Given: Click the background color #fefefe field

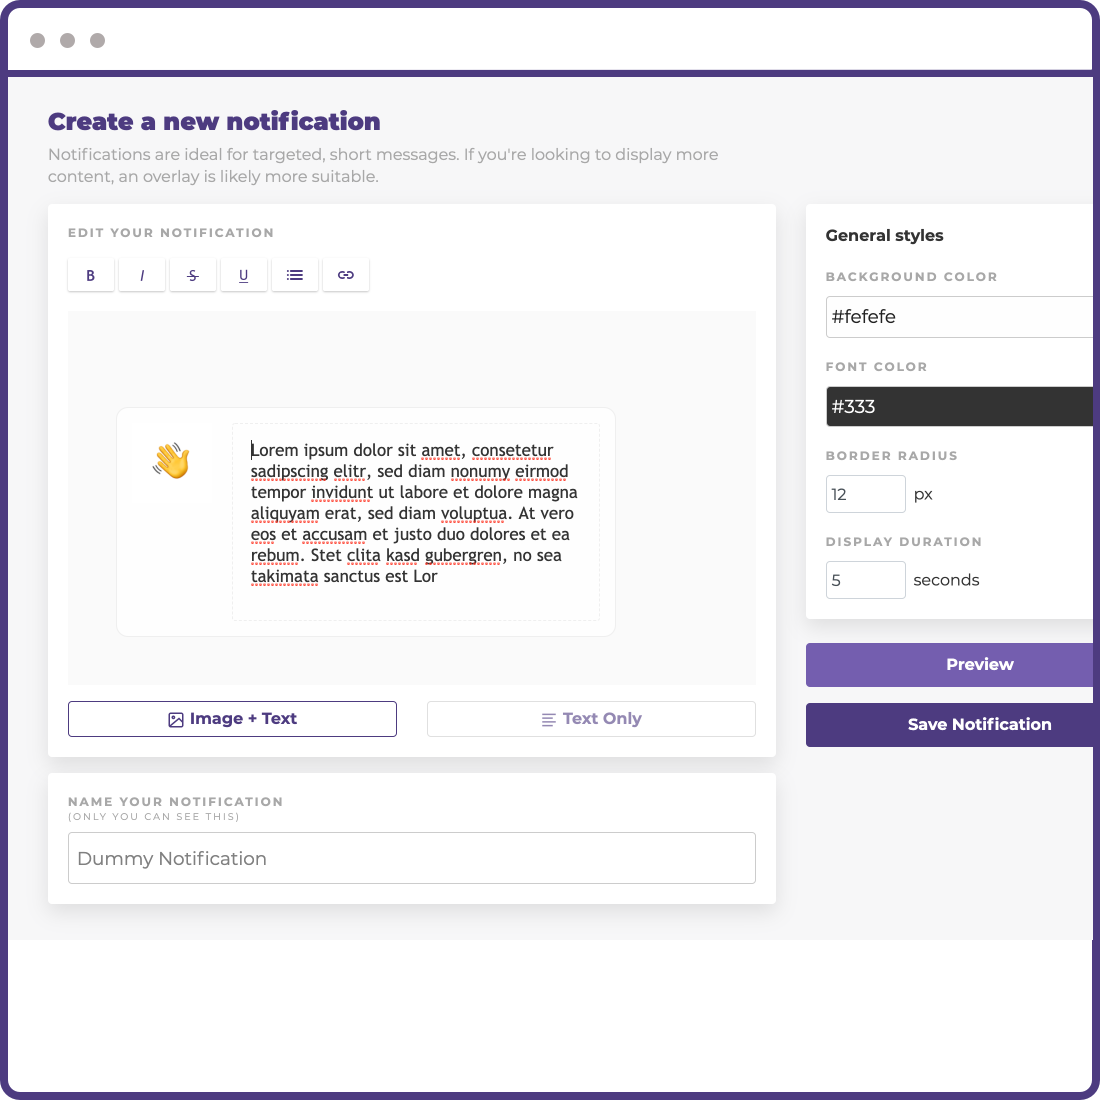Looking at the screenshot, I should 958,317.
